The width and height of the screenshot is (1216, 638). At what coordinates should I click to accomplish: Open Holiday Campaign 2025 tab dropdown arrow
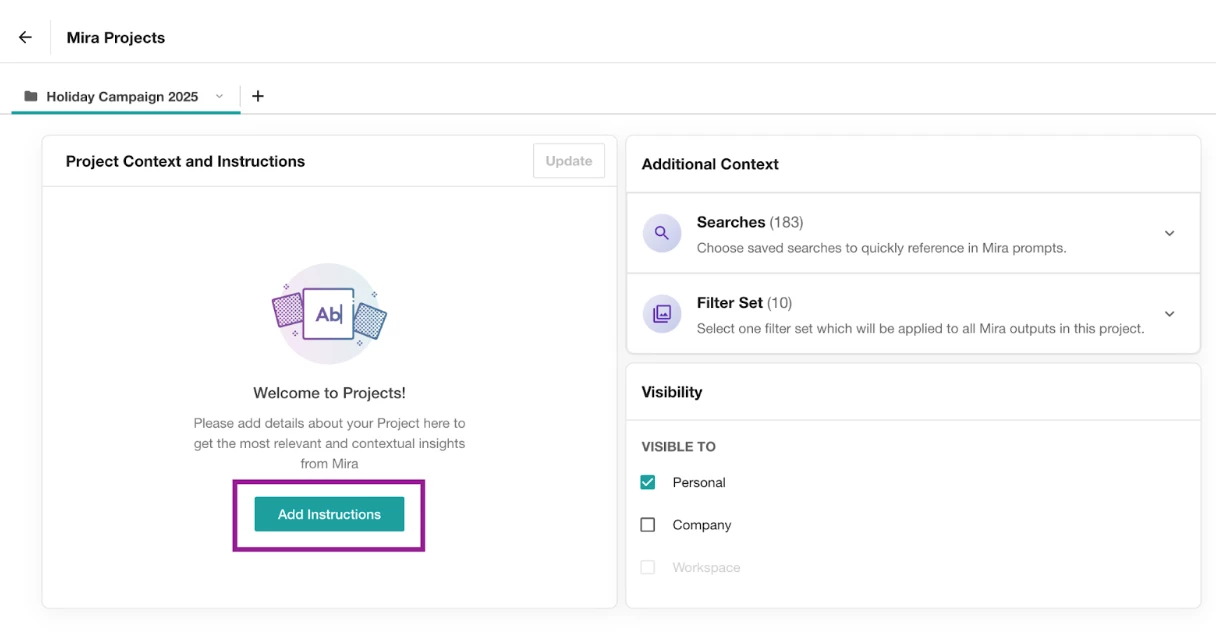click(x=219, y=96)
